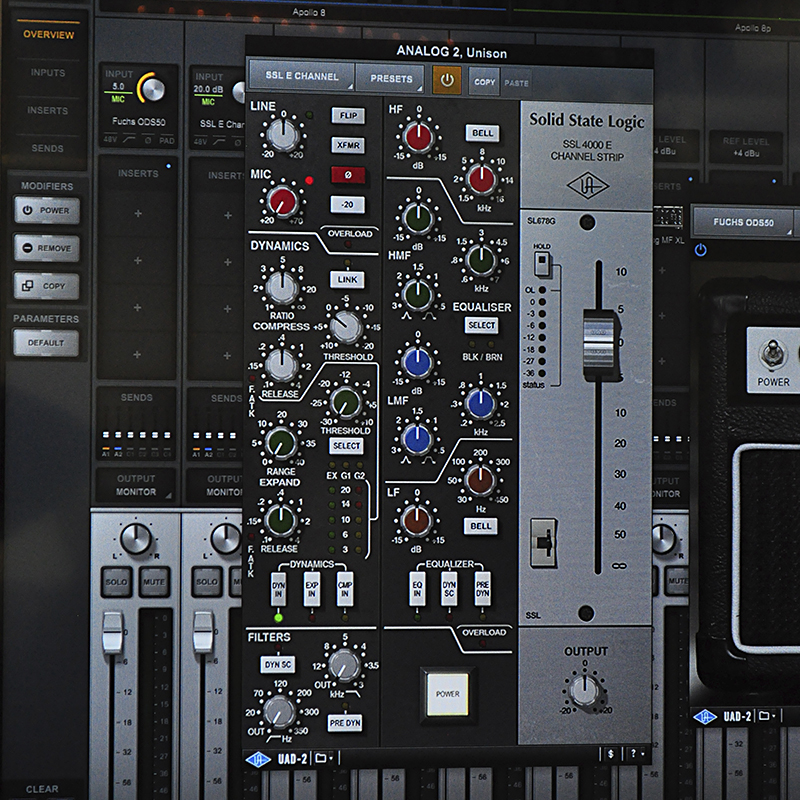The width and height of the screenshot is (800, 800).
Task: Click the brown LF frequency Hz knob
Action: coord(480,481)
